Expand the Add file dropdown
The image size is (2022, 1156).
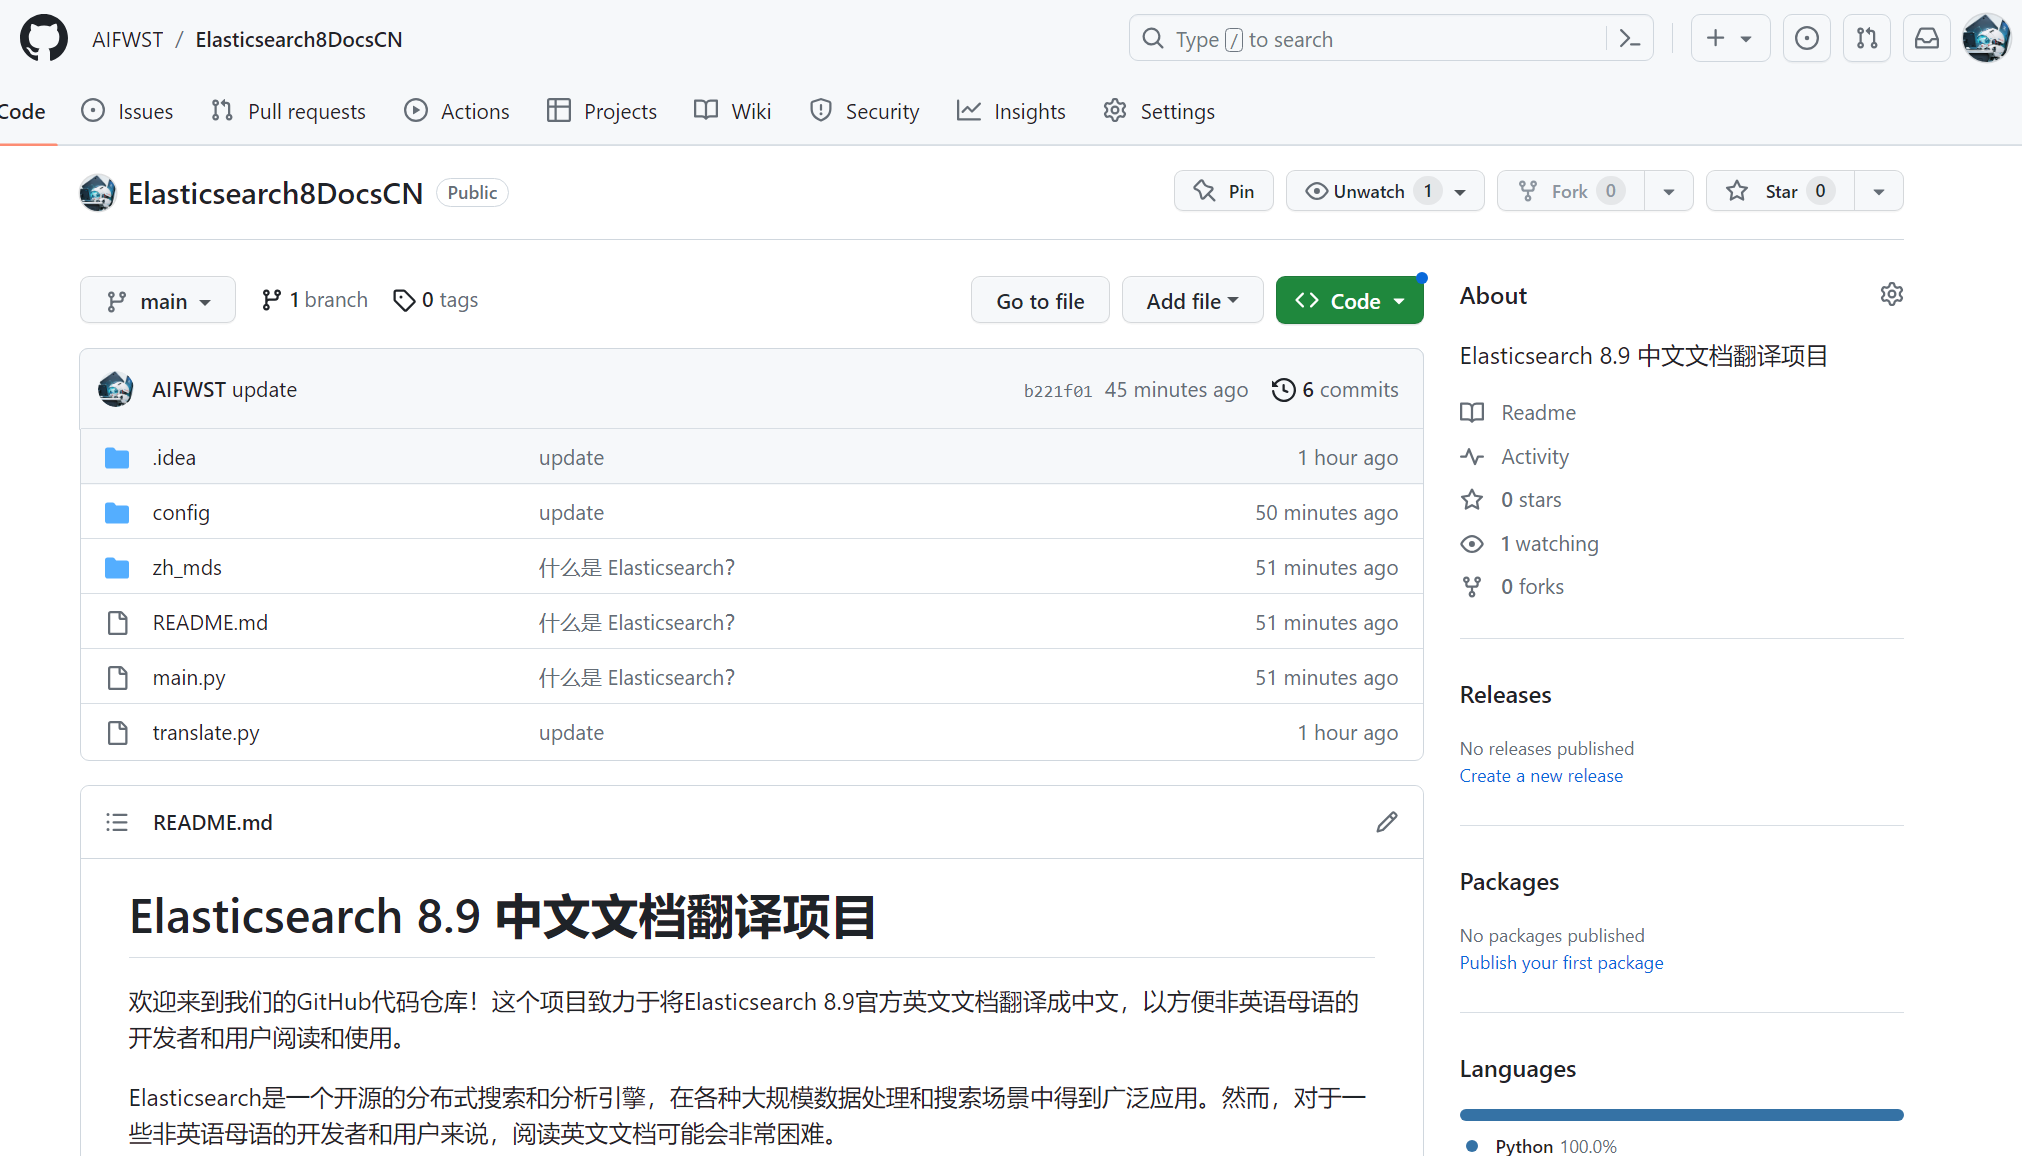1192,300
